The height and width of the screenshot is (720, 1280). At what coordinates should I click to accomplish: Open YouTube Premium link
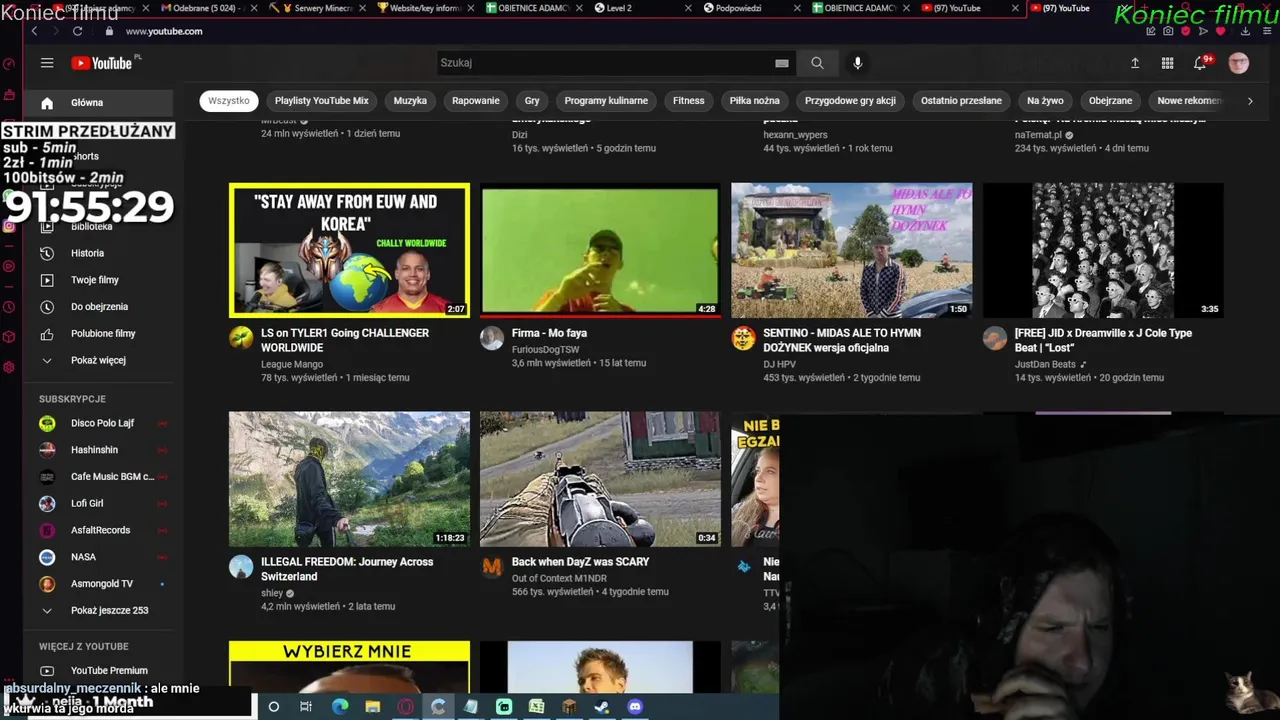tap(100, 671)
